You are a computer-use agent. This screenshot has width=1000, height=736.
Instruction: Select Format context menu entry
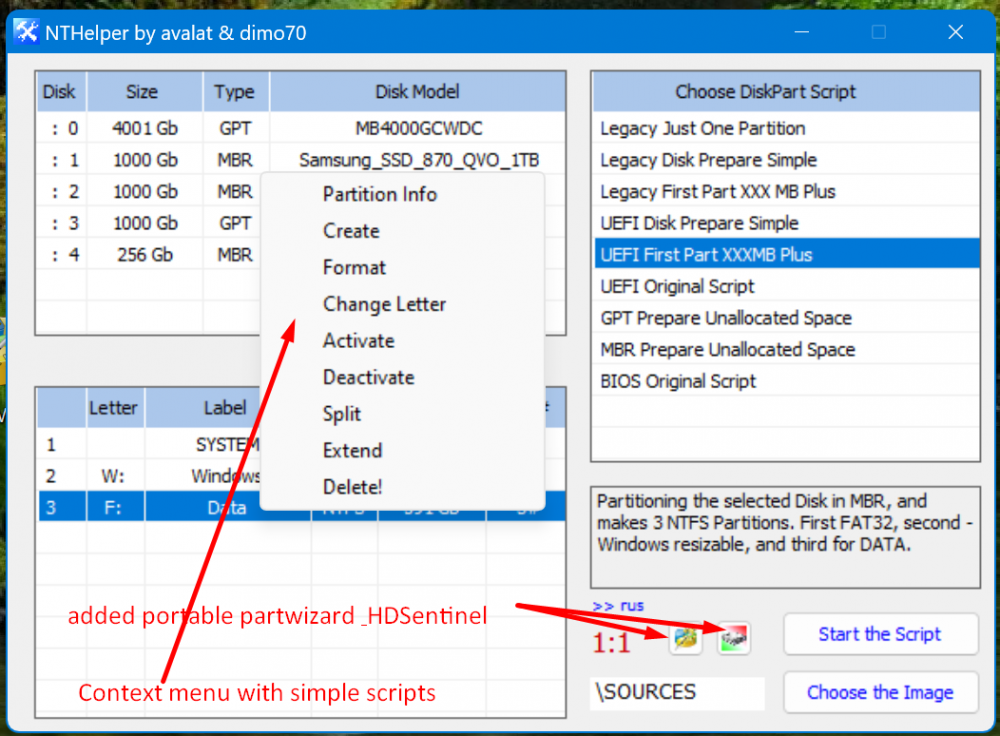(x=354, y=268)
